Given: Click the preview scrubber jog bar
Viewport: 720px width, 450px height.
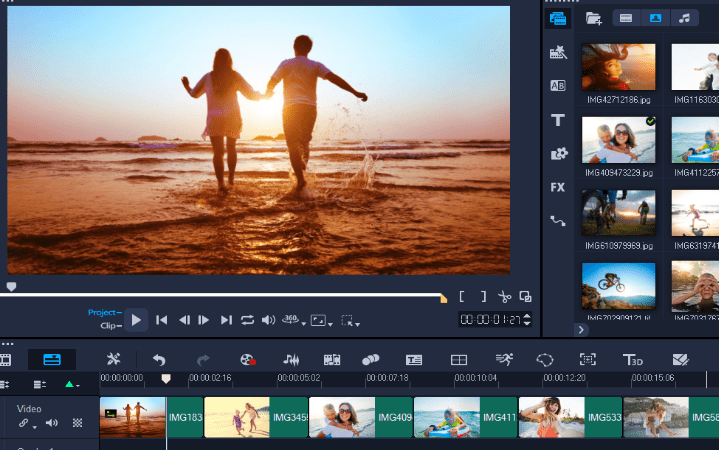Looking at the screenshot, I should pos(225,296).
